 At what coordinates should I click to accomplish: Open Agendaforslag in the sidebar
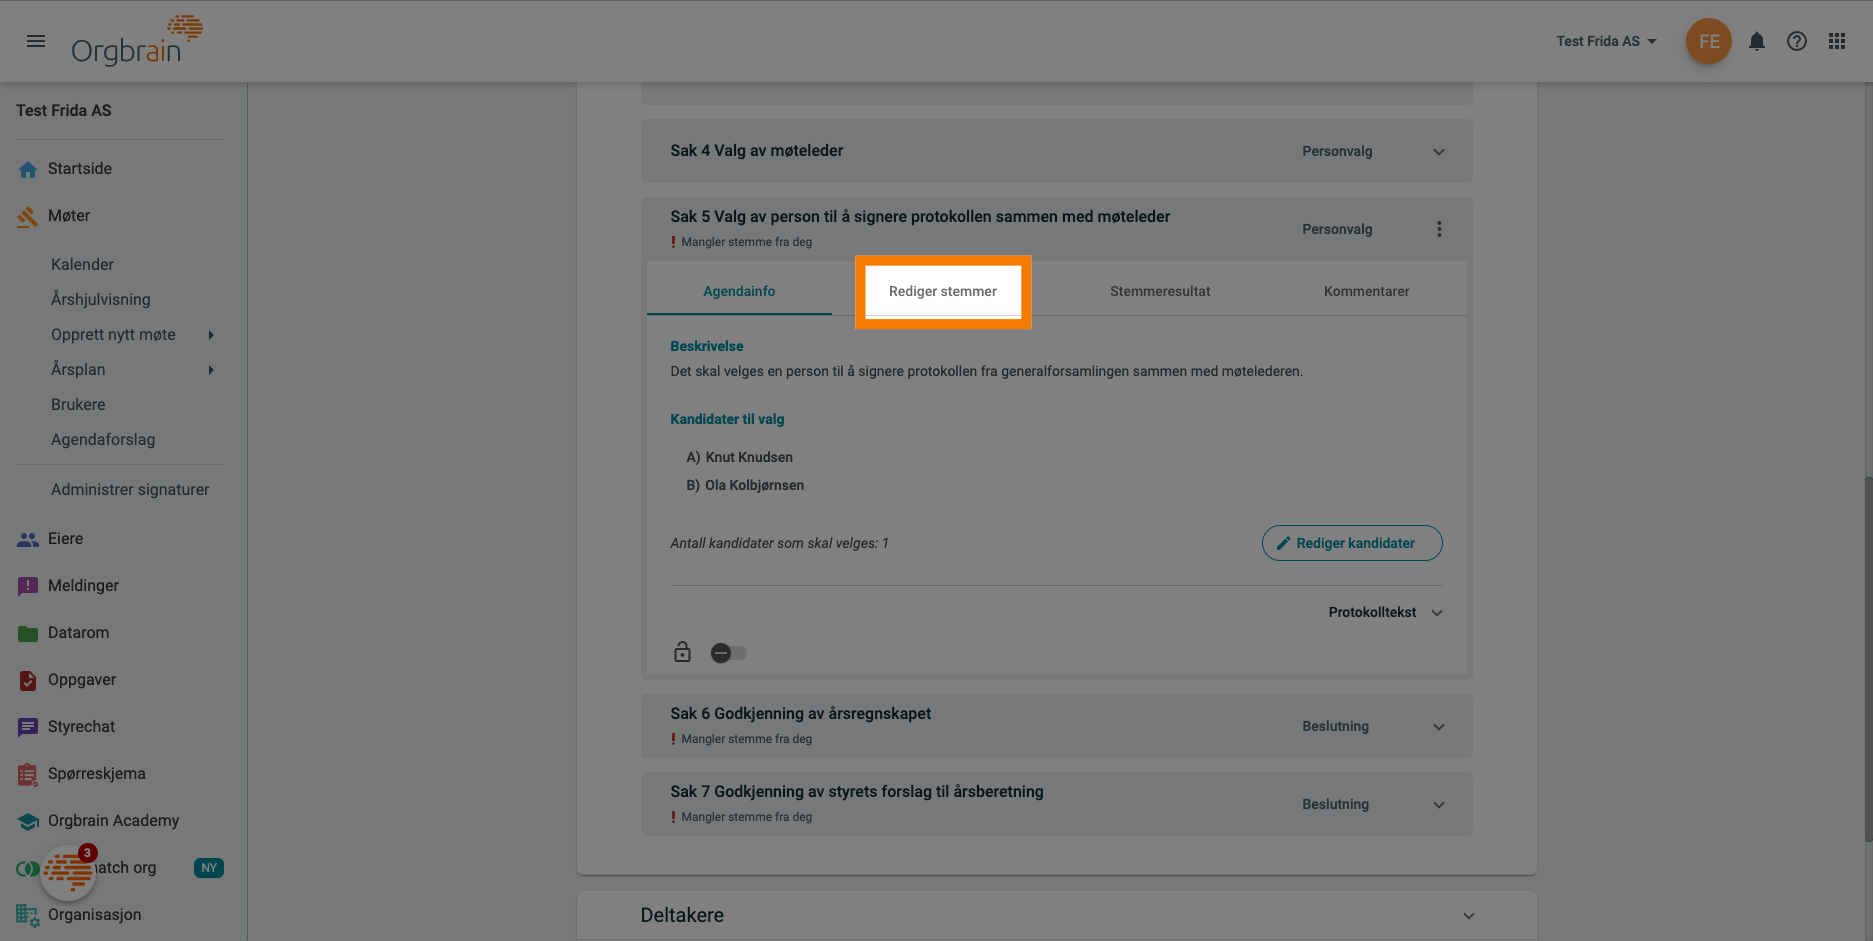click(x=103, y=440)
